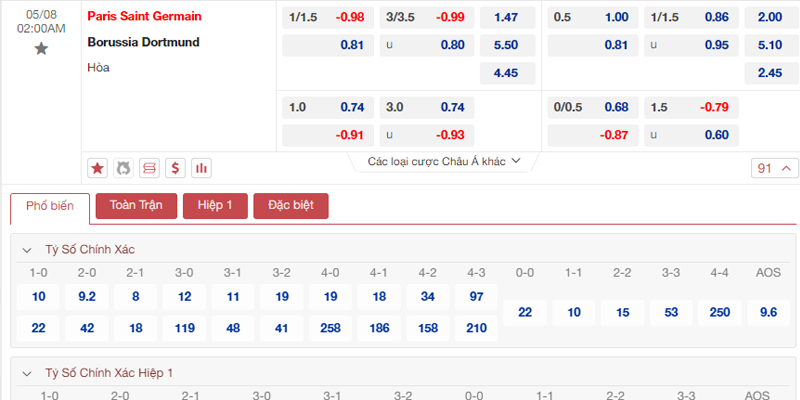
Task: Pick over 1.5 odds -0.79
Action: click(691, 108)
